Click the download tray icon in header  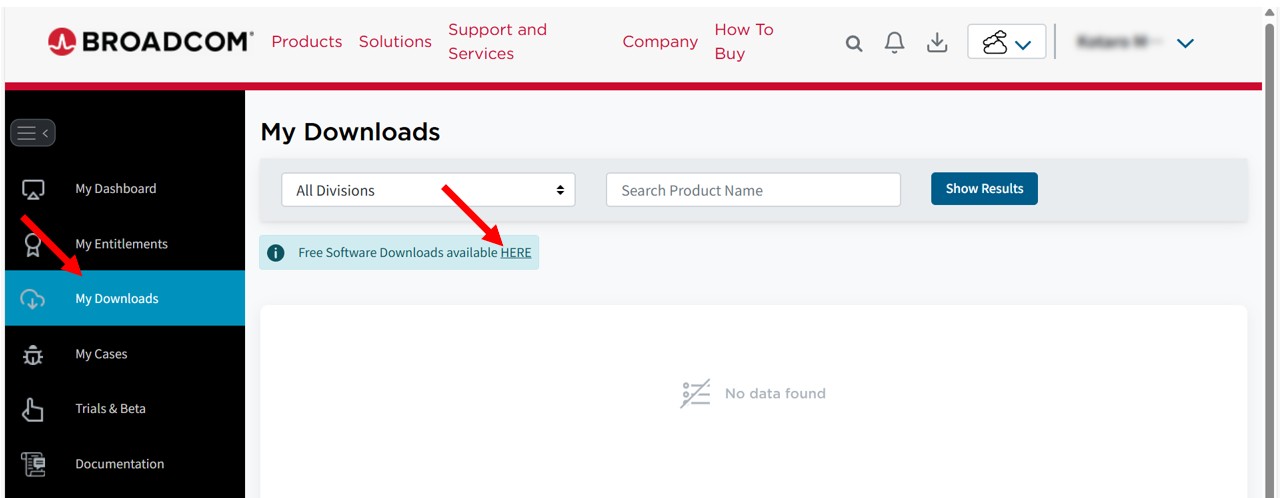937,42
